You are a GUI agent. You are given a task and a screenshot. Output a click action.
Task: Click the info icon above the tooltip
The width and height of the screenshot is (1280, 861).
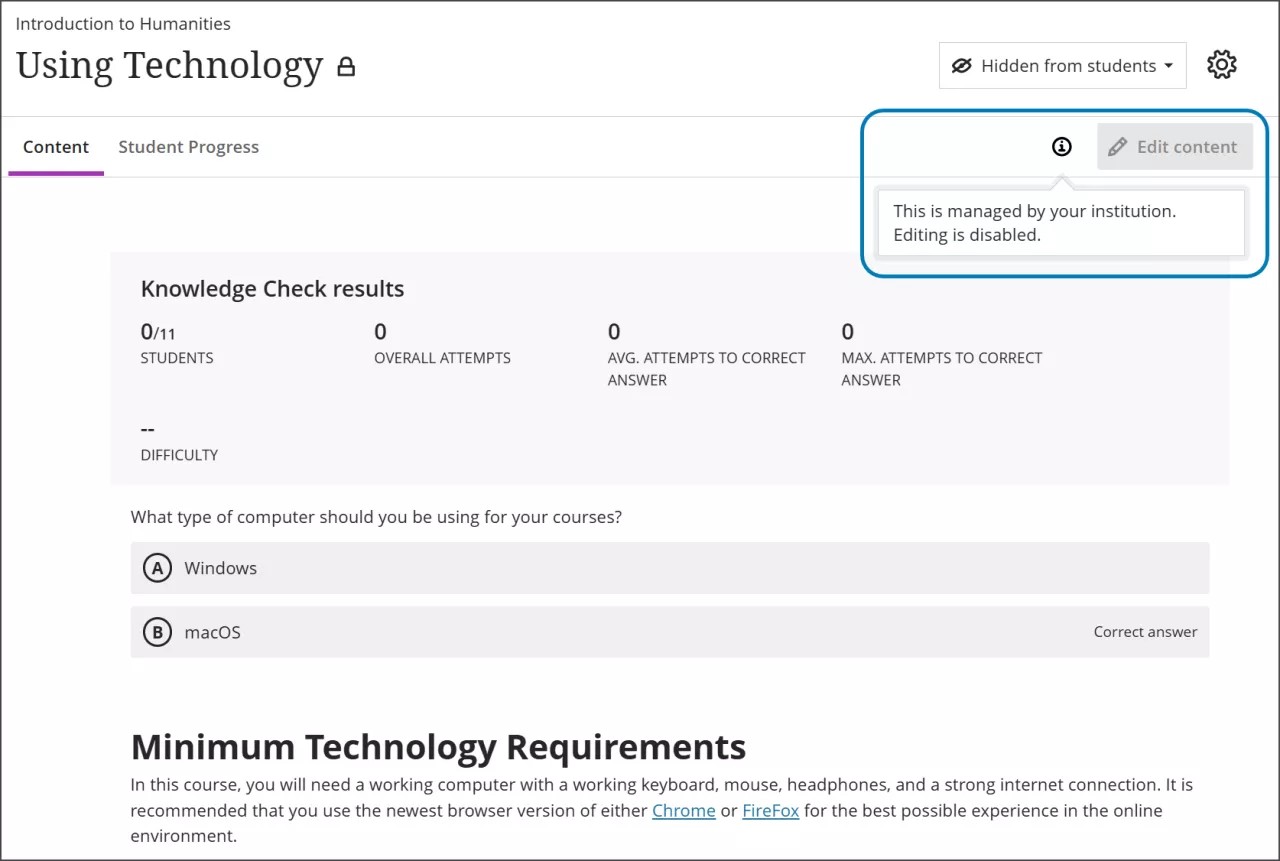pos(1061,146)
